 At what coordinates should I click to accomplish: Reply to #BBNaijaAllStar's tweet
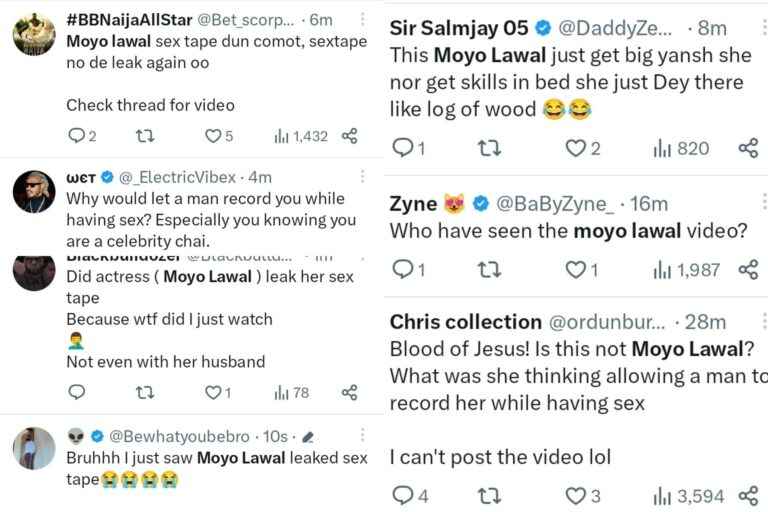coord(81,136)
